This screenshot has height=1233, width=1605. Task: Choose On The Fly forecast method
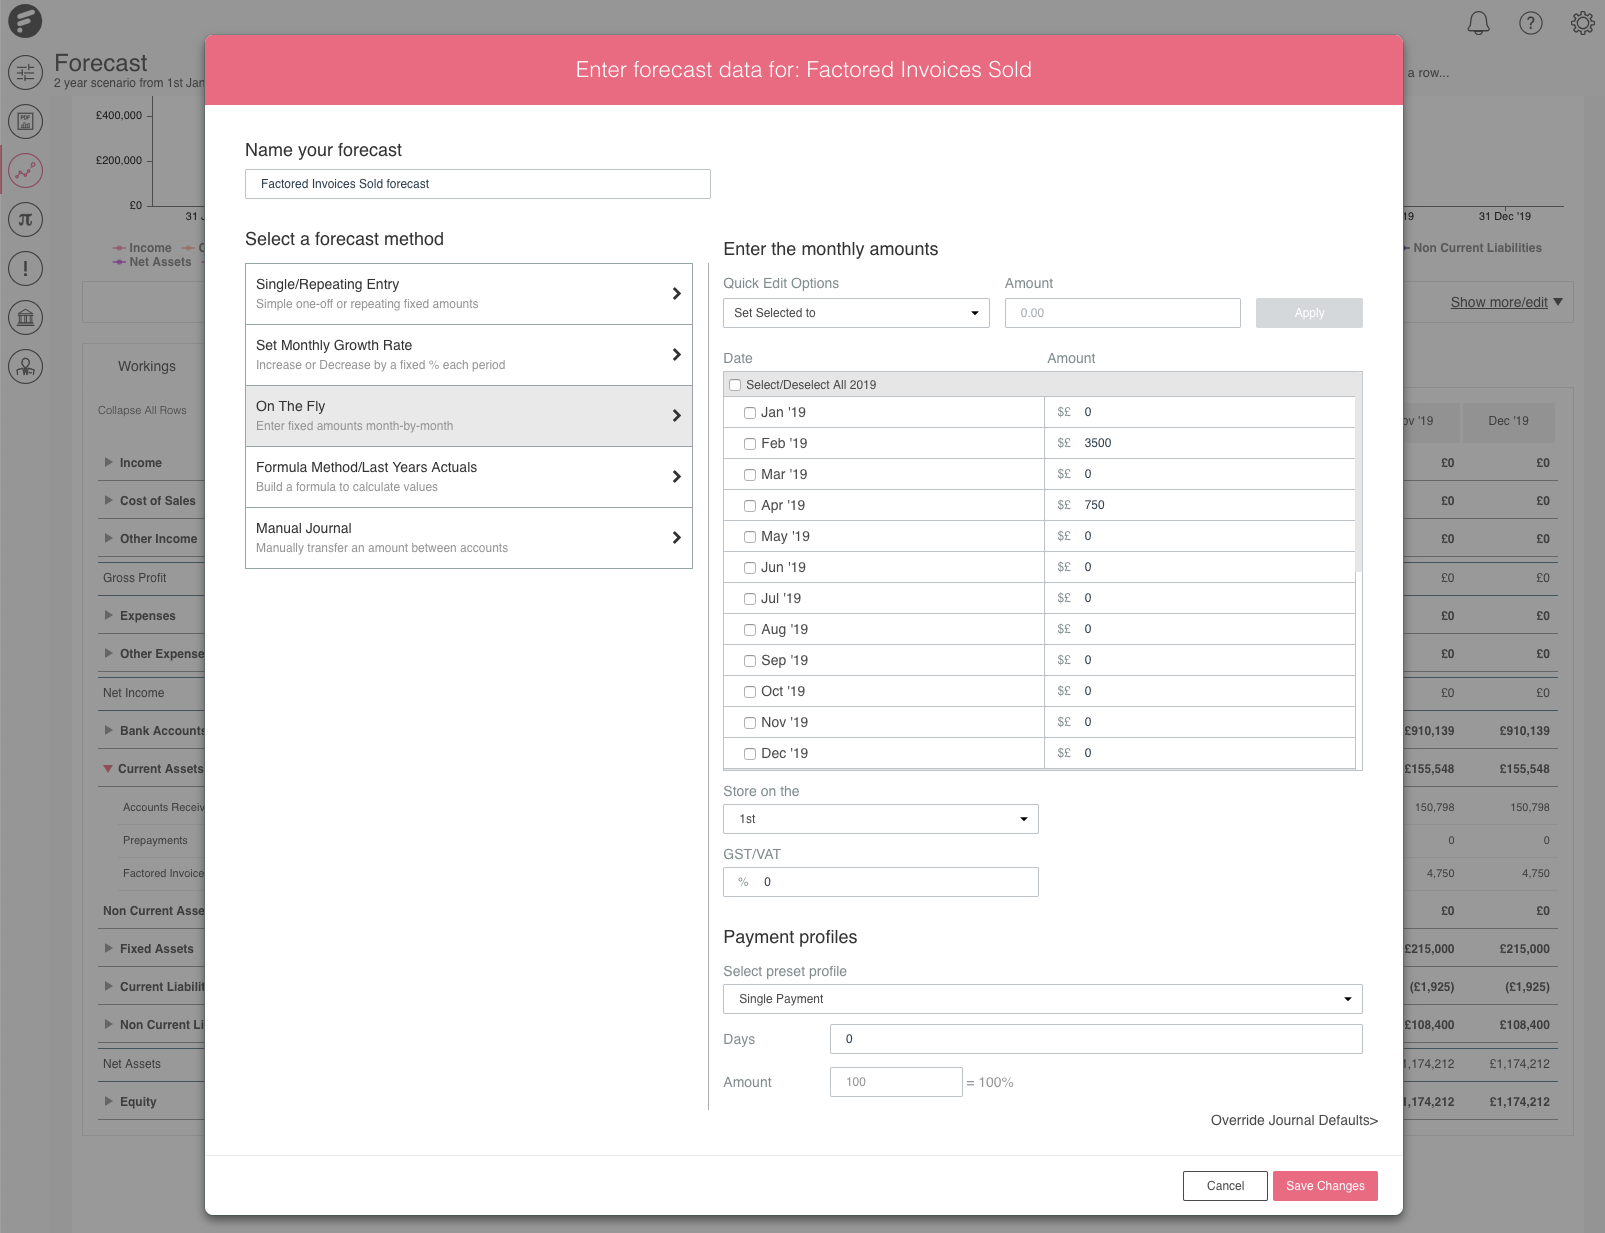click(x=469, y=416)
